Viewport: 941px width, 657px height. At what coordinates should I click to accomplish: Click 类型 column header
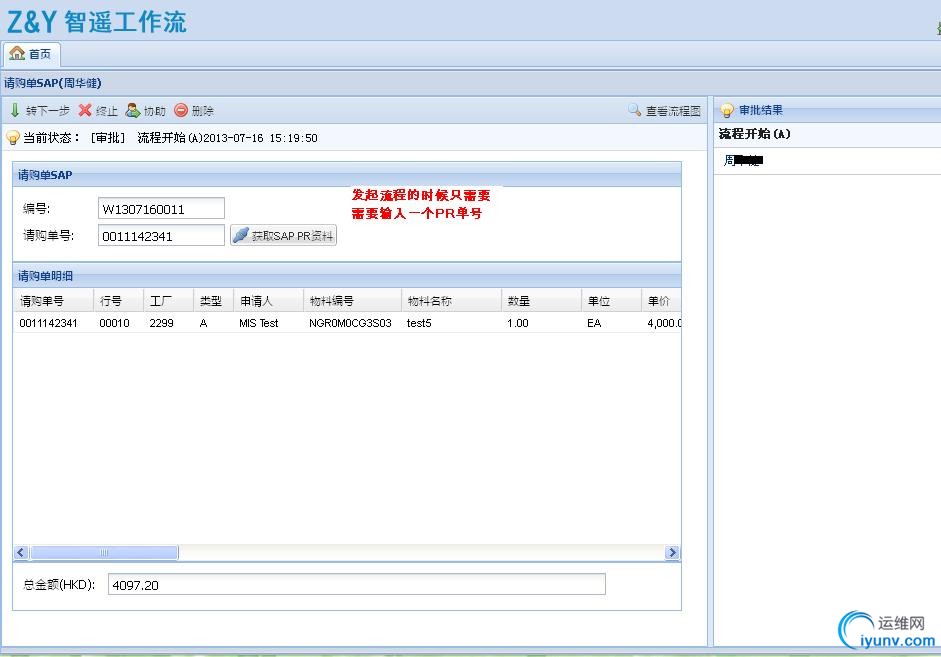pyautogui.click(x=213, y=301)
